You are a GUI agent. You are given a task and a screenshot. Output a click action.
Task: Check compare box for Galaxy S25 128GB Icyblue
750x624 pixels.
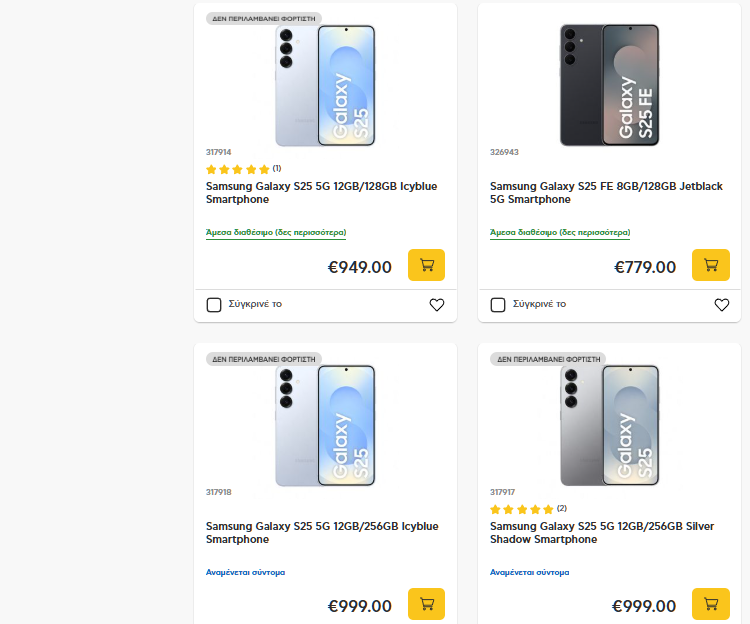(214, 305)
